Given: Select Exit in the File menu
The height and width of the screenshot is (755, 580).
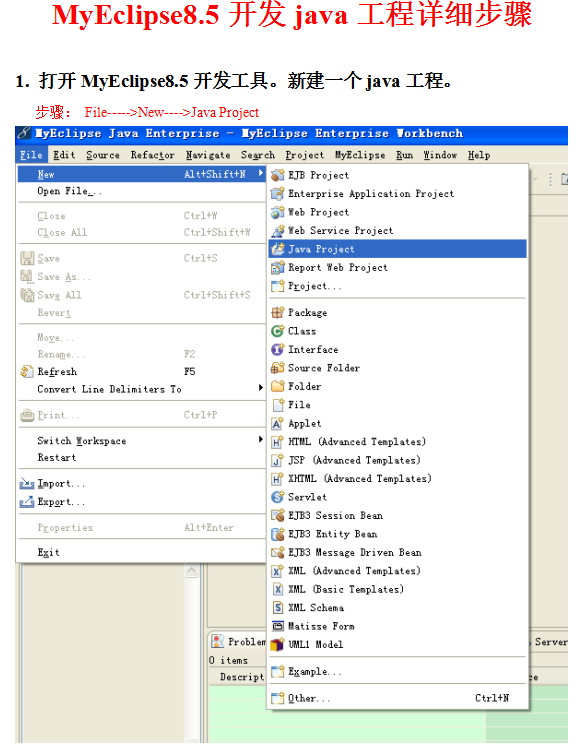Looking at the screenshot, I should pyautogui.click(x=49, y=553).
